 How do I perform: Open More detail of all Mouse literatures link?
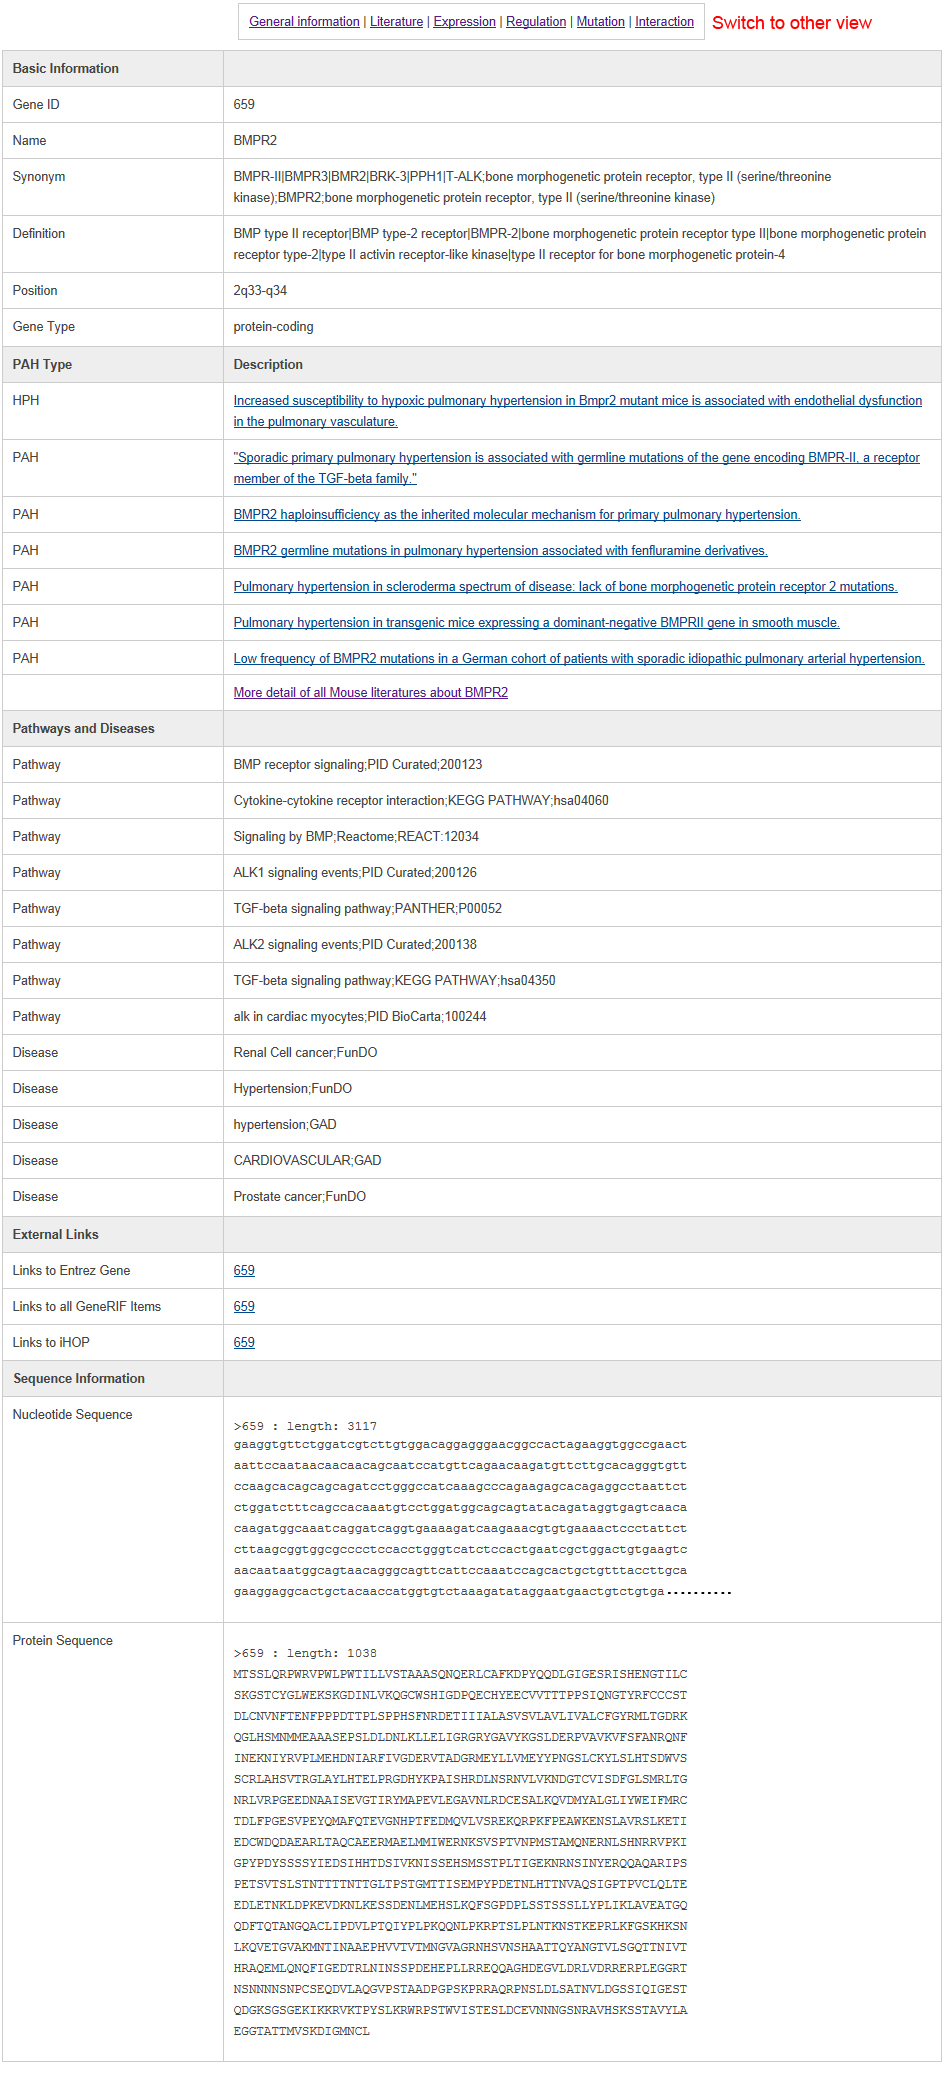pyautogui.click(x=370, y=693)
